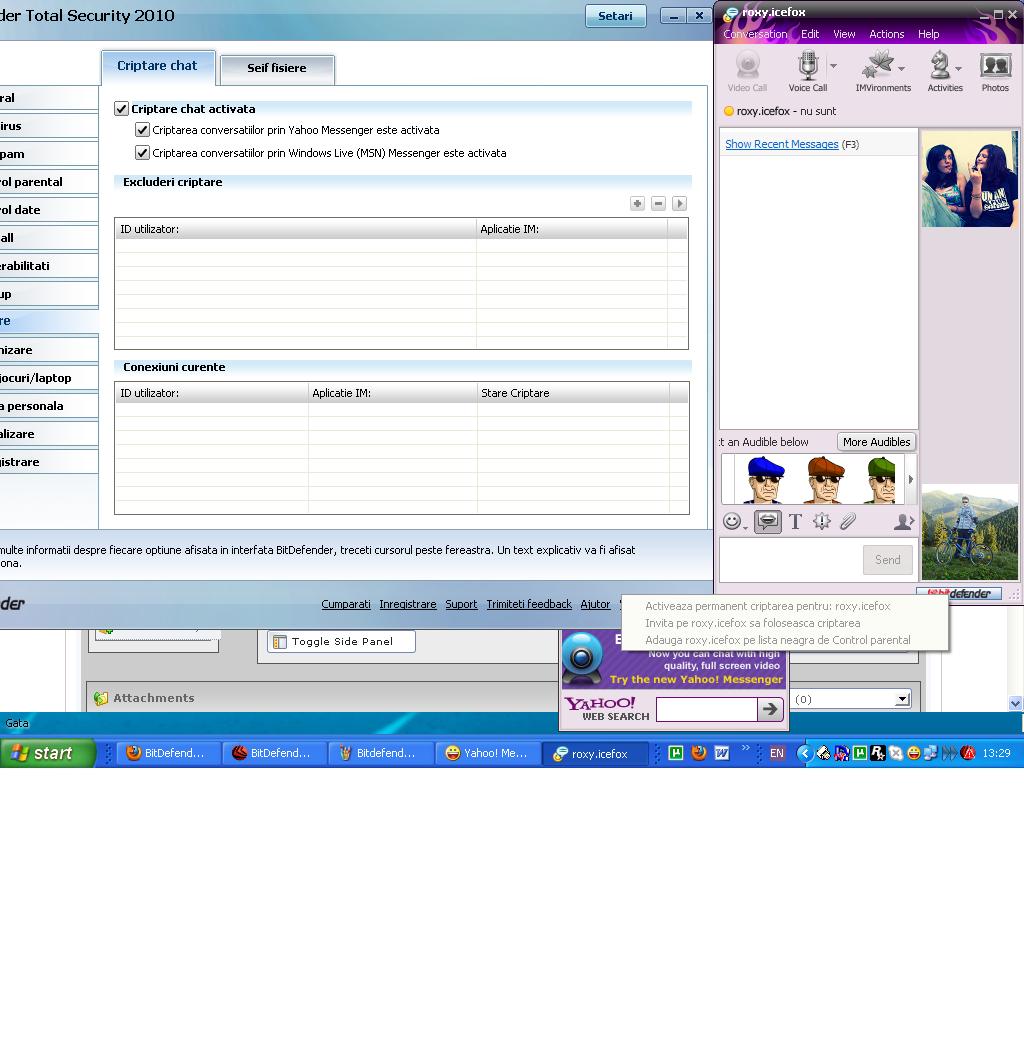Click the contact's display photo
This screenshot has height=1064, width=1024.
tap(970, 178)
